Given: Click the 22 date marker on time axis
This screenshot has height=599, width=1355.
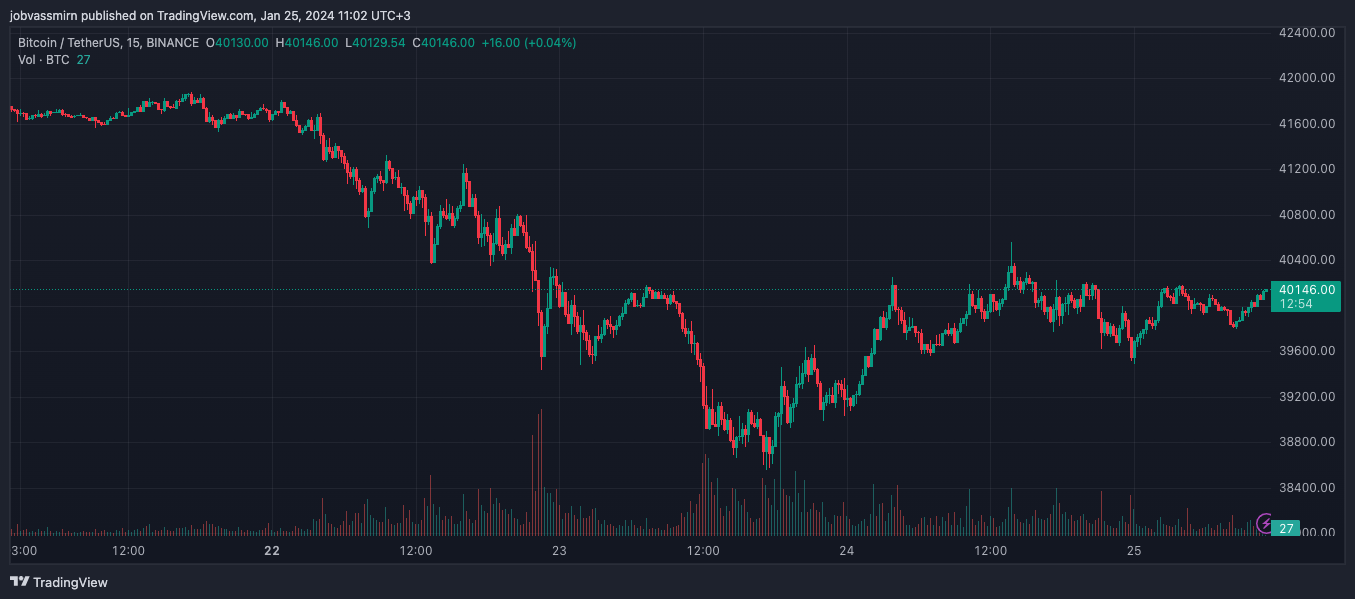Looking at the screenshot, I should coord(272,551).
